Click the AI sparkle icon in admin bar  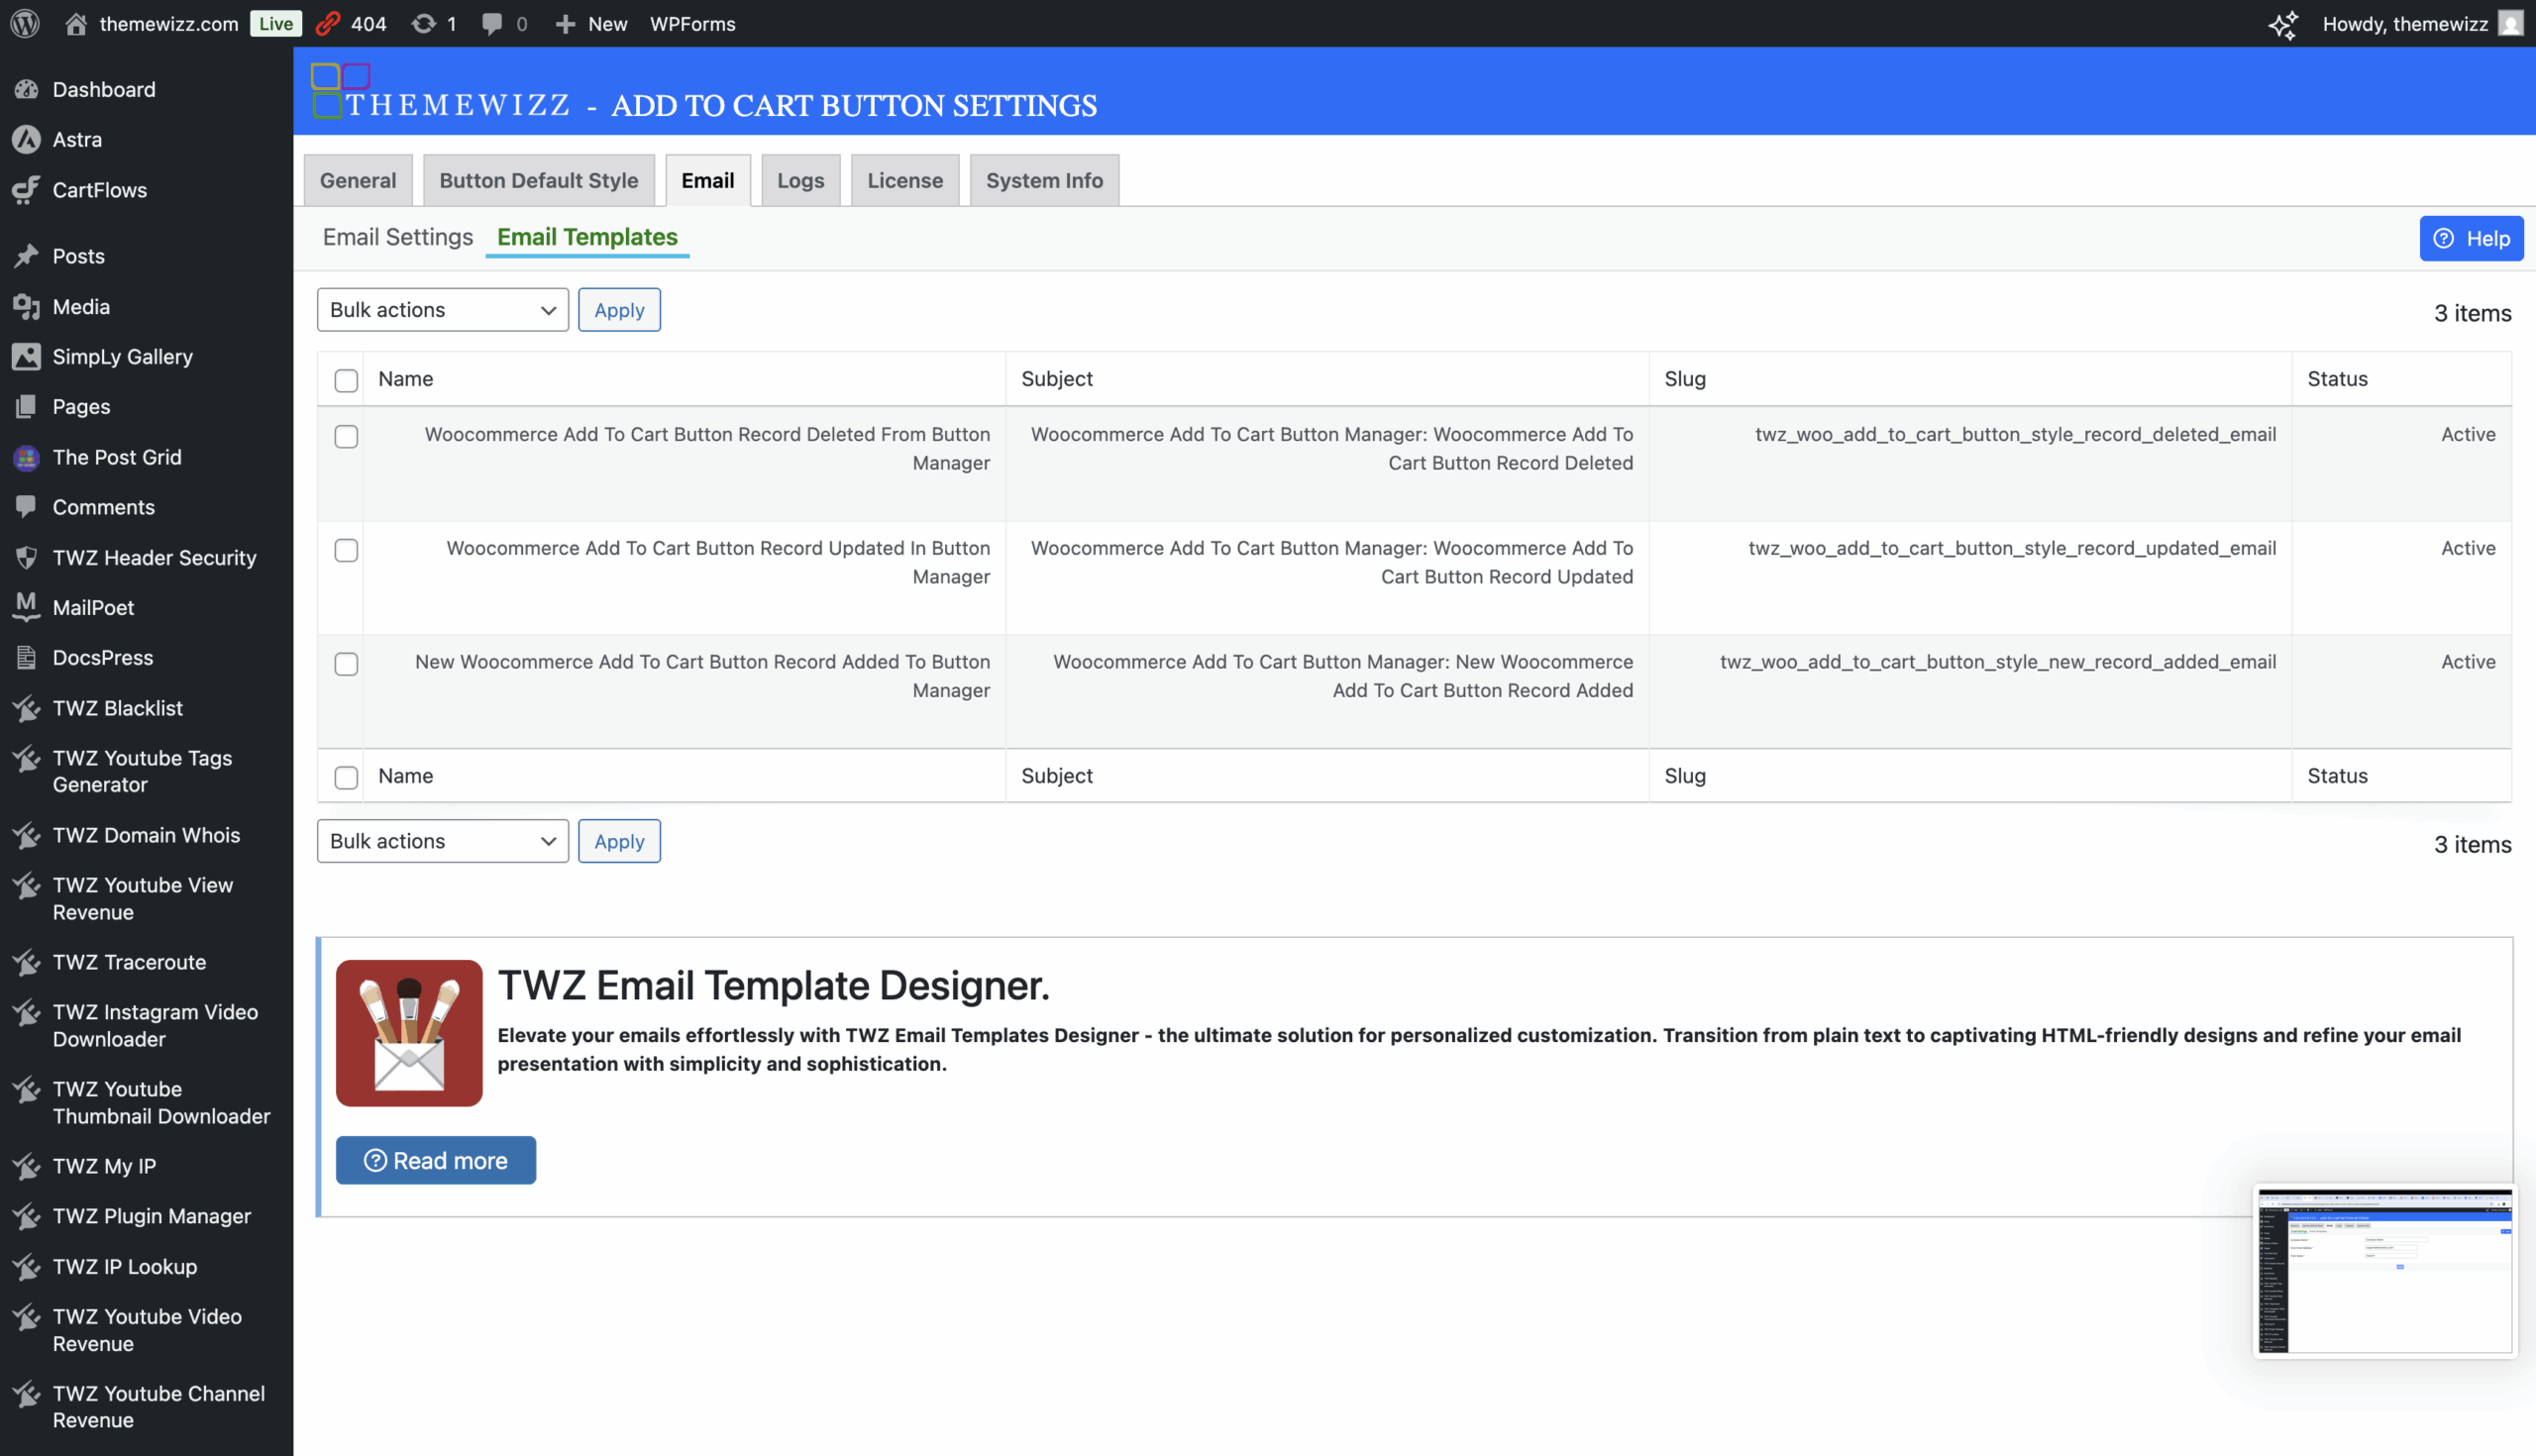click(x=2283, y=24)
